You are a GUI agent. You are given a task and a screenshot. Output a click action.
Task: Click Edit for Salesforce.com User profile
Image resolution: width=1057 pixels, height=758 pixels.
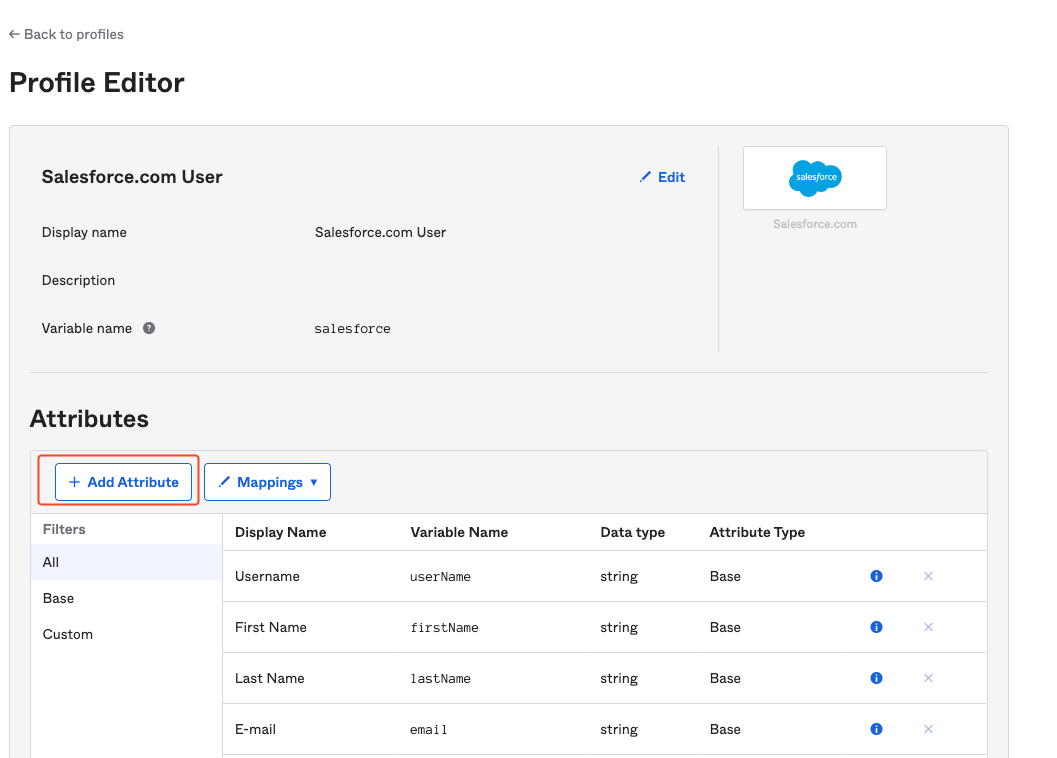[x=662, y=177]
